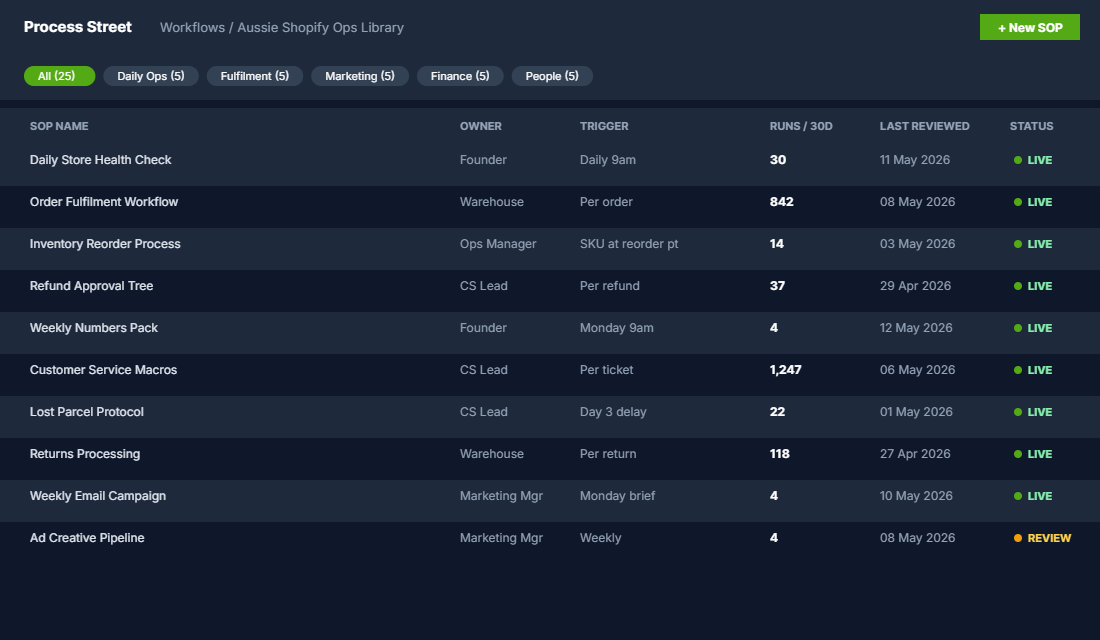Click the 10 May 2026 review date
The image size is (1100, 640).
coord(916,496)
